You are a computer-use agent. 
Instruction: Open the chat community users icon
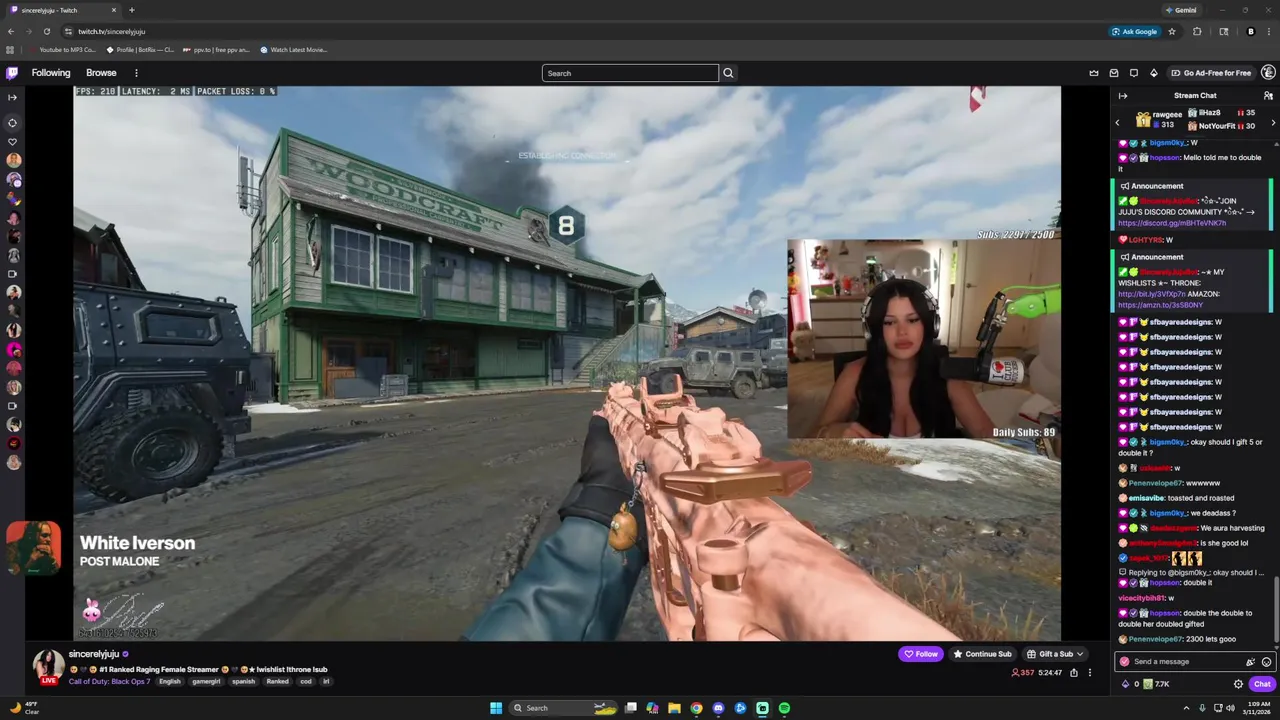pyautogui.click(x=1268, y=96)
